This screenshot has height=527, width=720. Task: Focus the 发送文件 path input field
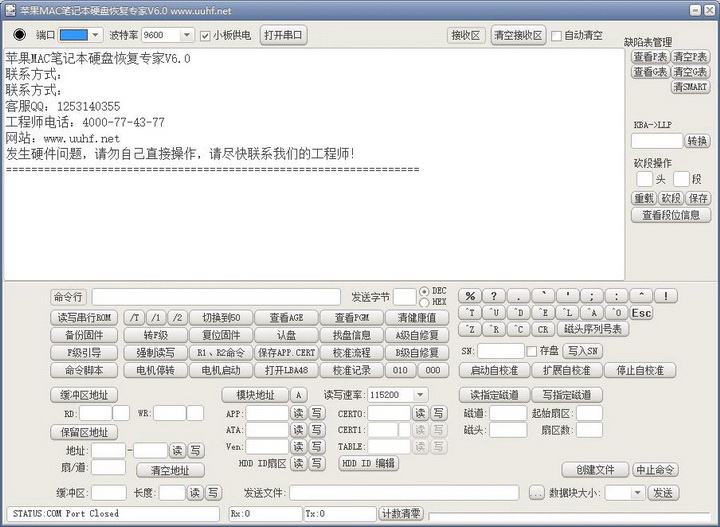pyautogui.click(x=404, y=493)
